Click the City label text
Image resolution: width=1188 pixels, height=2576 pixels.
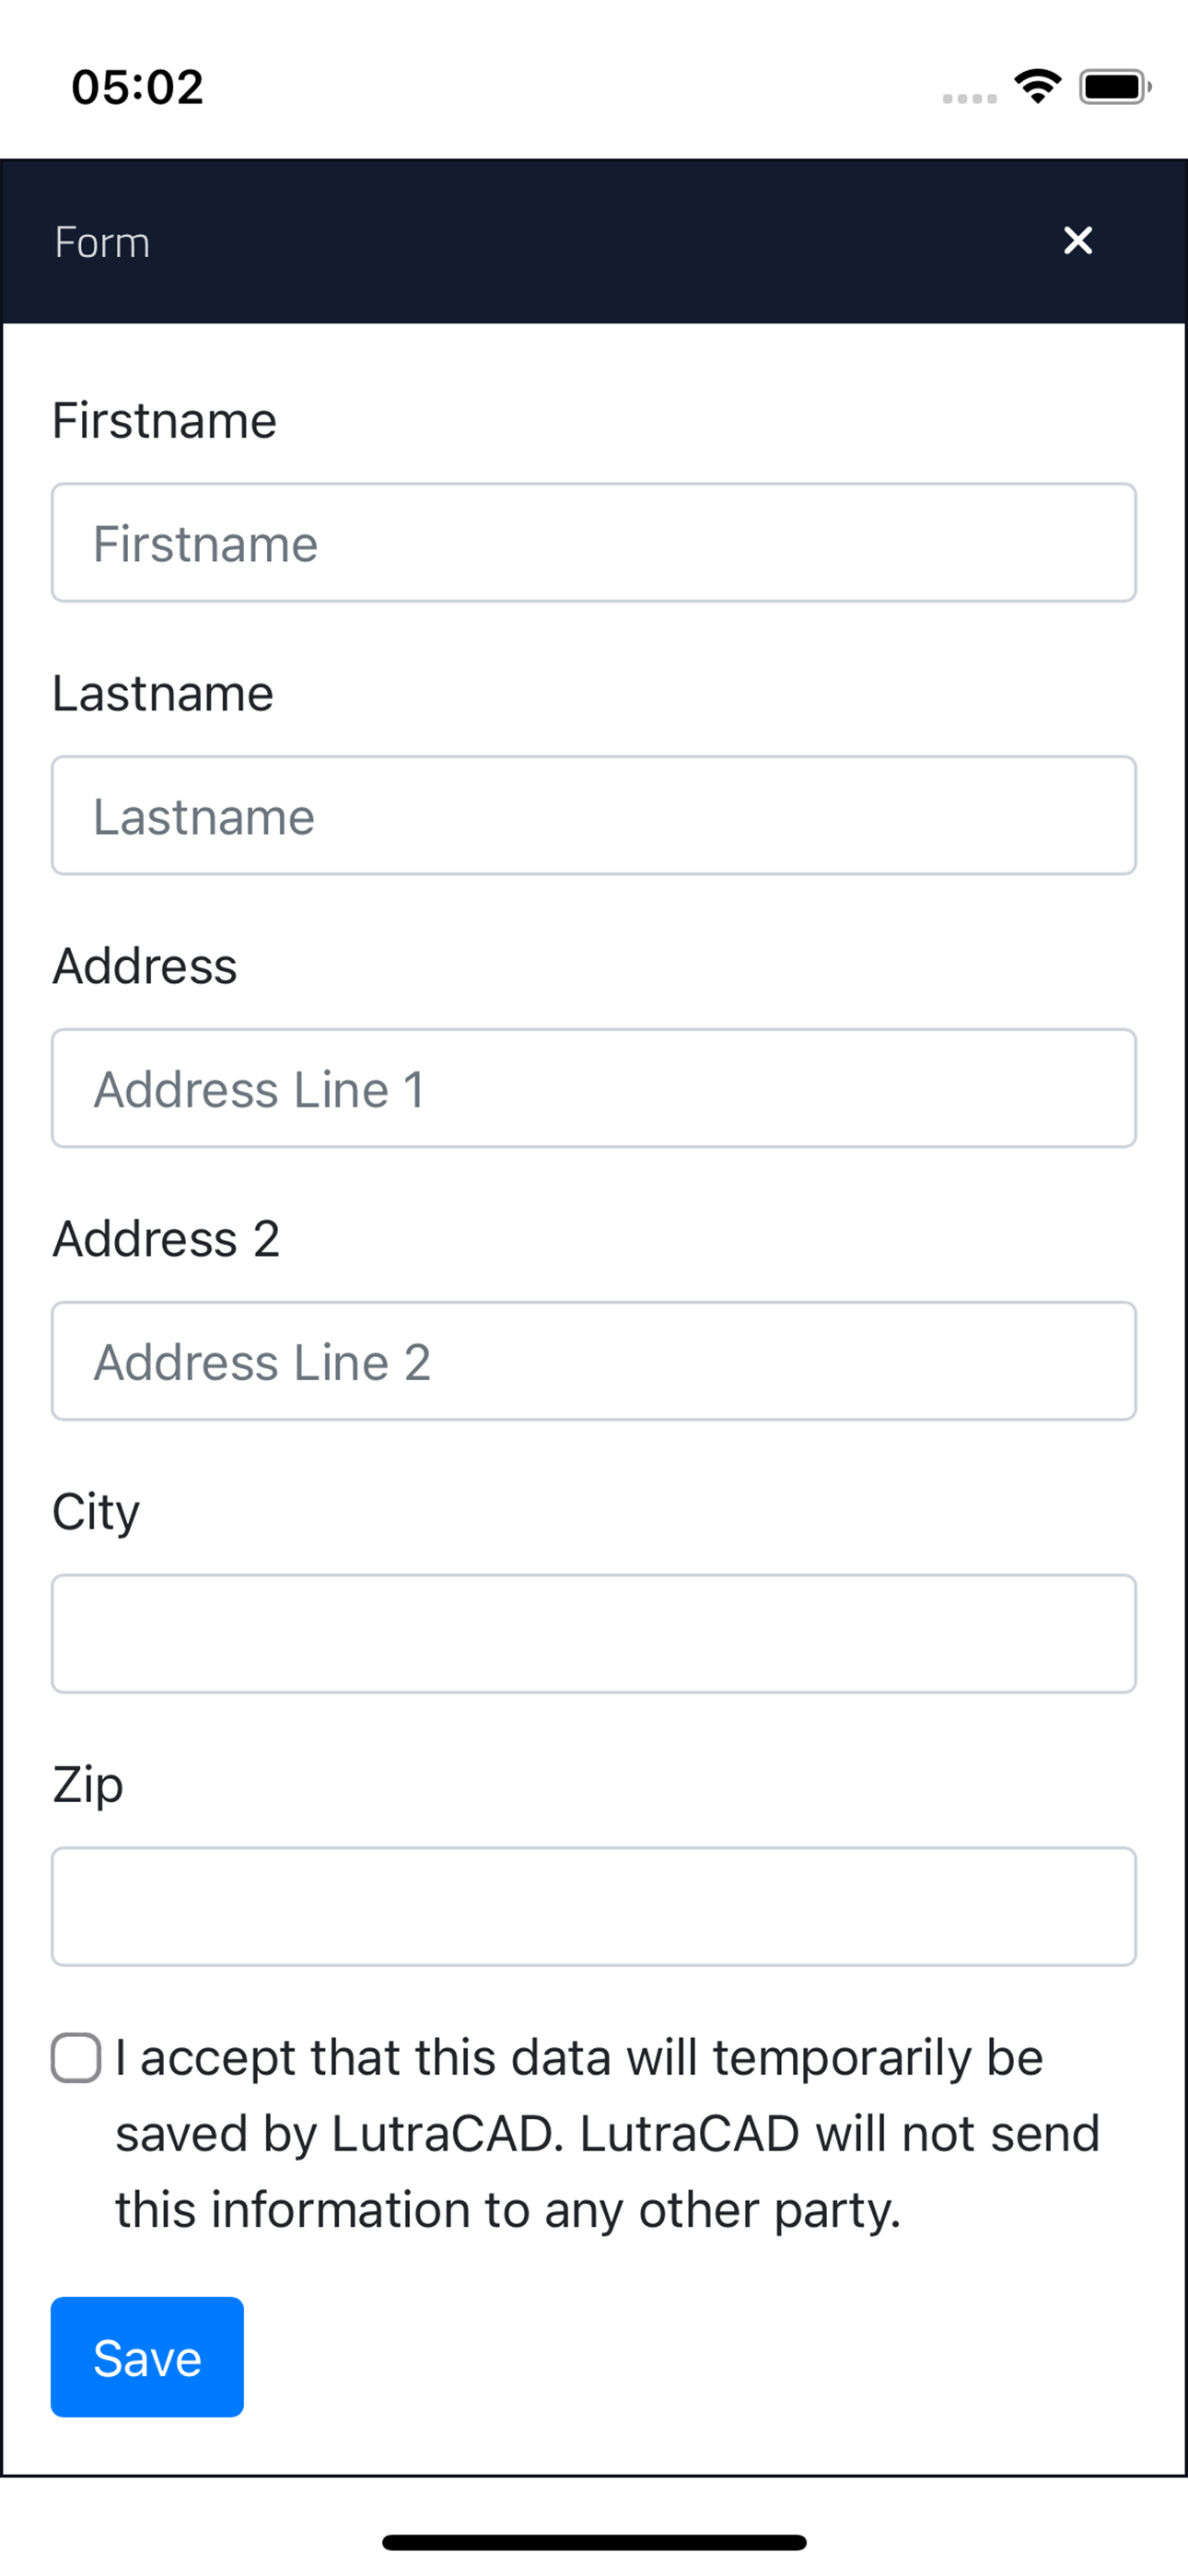pyautogui.click(x=96, y=1513)
